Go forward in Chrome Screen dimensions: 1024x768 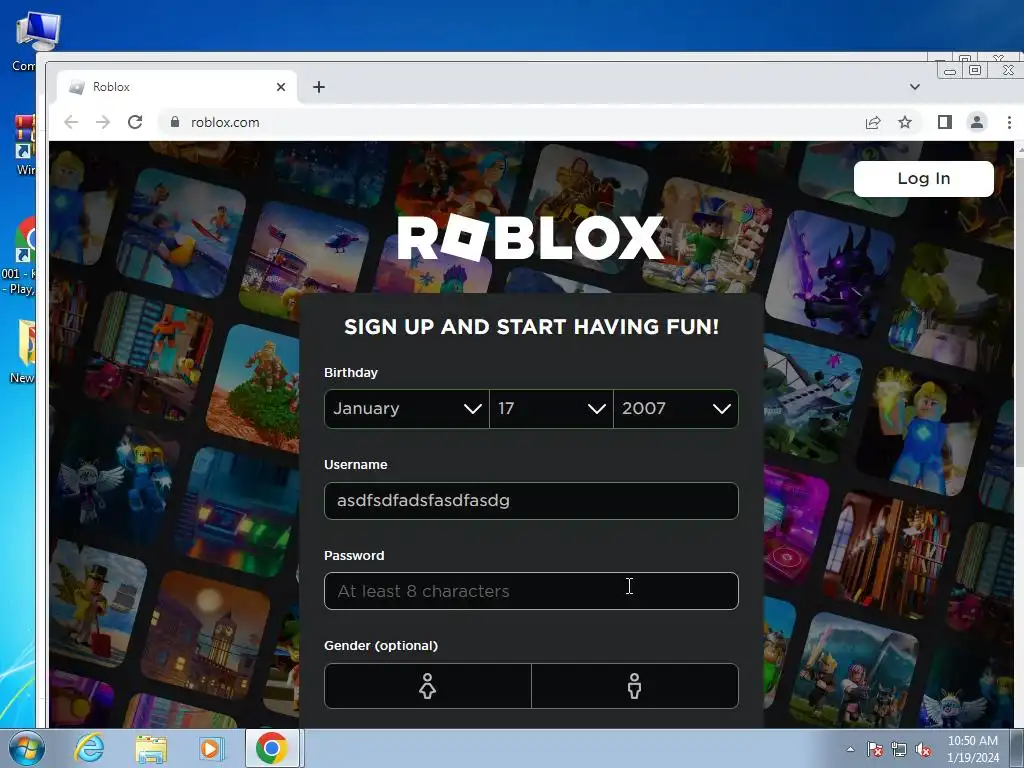point(103,122)
